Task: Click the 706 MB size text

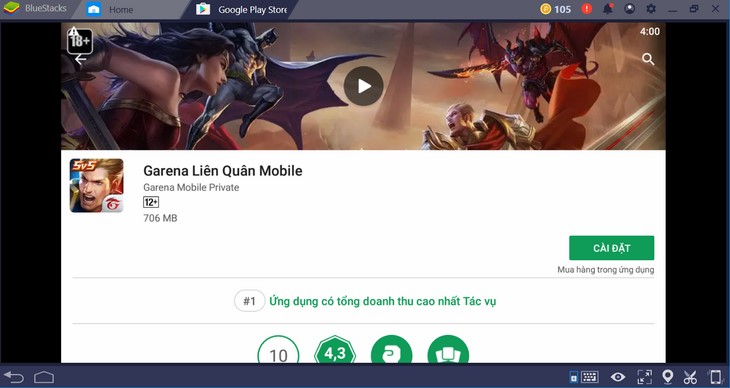Action: 160,218
